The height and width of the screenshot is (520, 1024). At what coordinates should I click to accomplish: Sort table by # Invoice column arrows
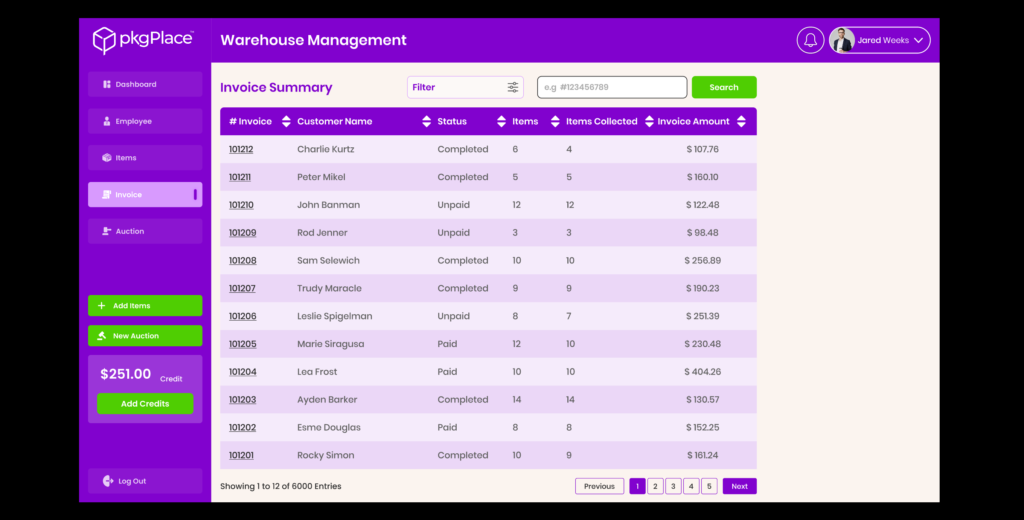pyautogui.click(x=286, y=122)
